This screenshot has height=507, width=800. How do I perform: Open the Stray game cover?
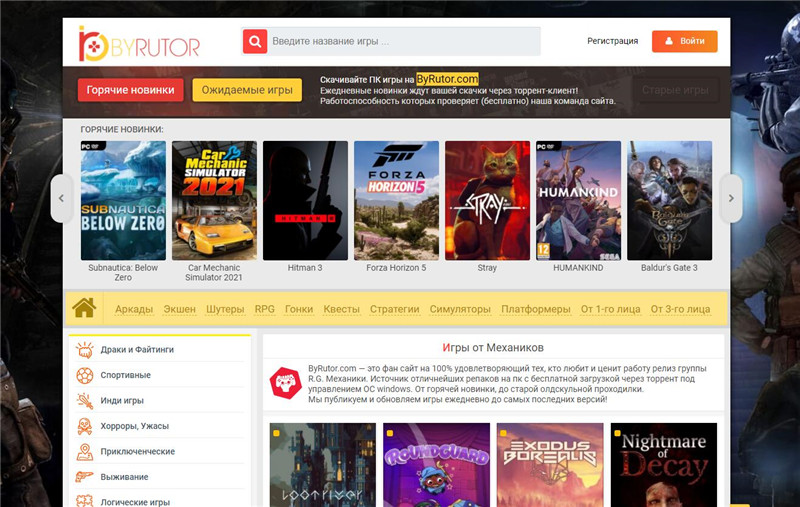point(487,200)
